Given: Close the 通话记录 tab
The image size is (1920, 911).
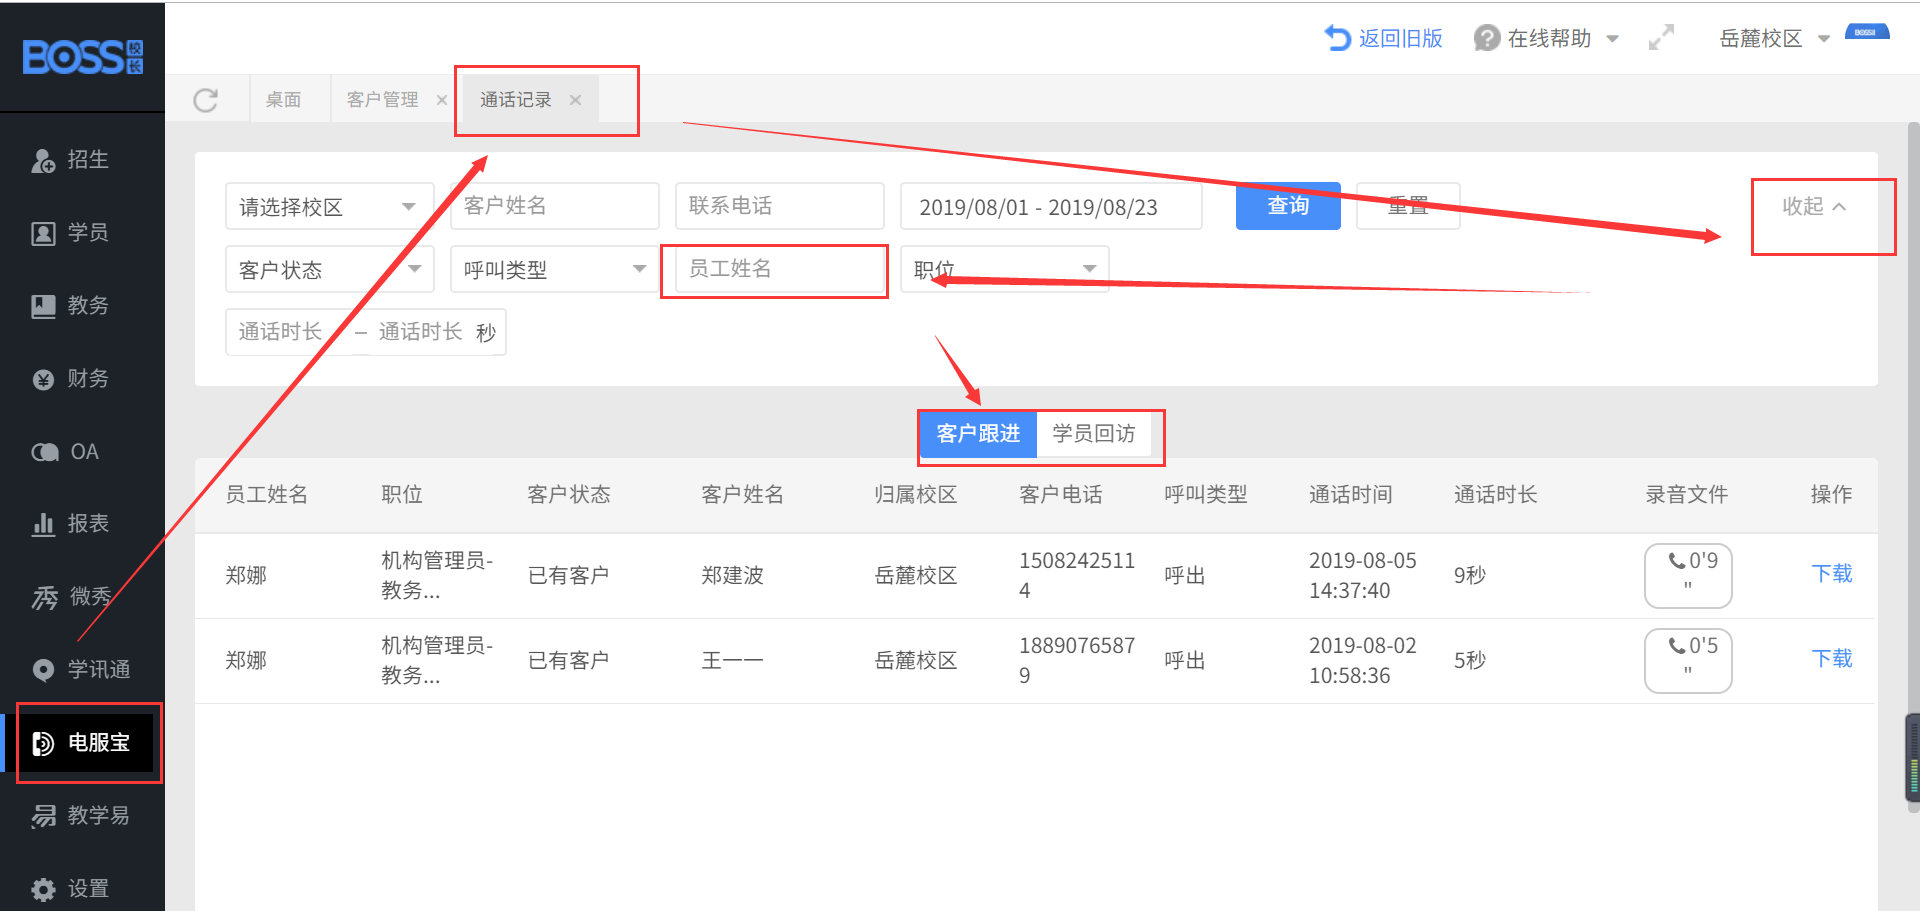Looking at the screenshot, I should 575,100.
